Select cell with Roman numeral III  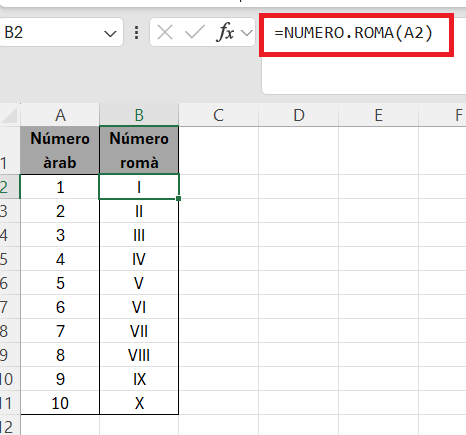139,235
